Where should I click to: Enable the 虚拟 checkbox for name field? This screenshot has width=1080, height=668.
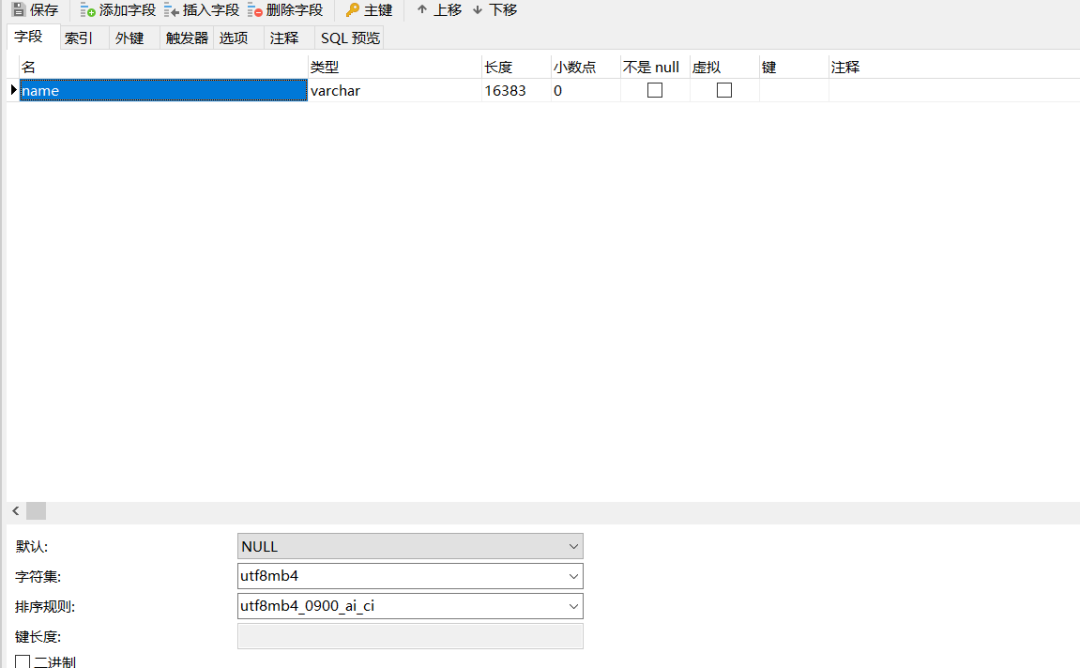click(723, 89)
